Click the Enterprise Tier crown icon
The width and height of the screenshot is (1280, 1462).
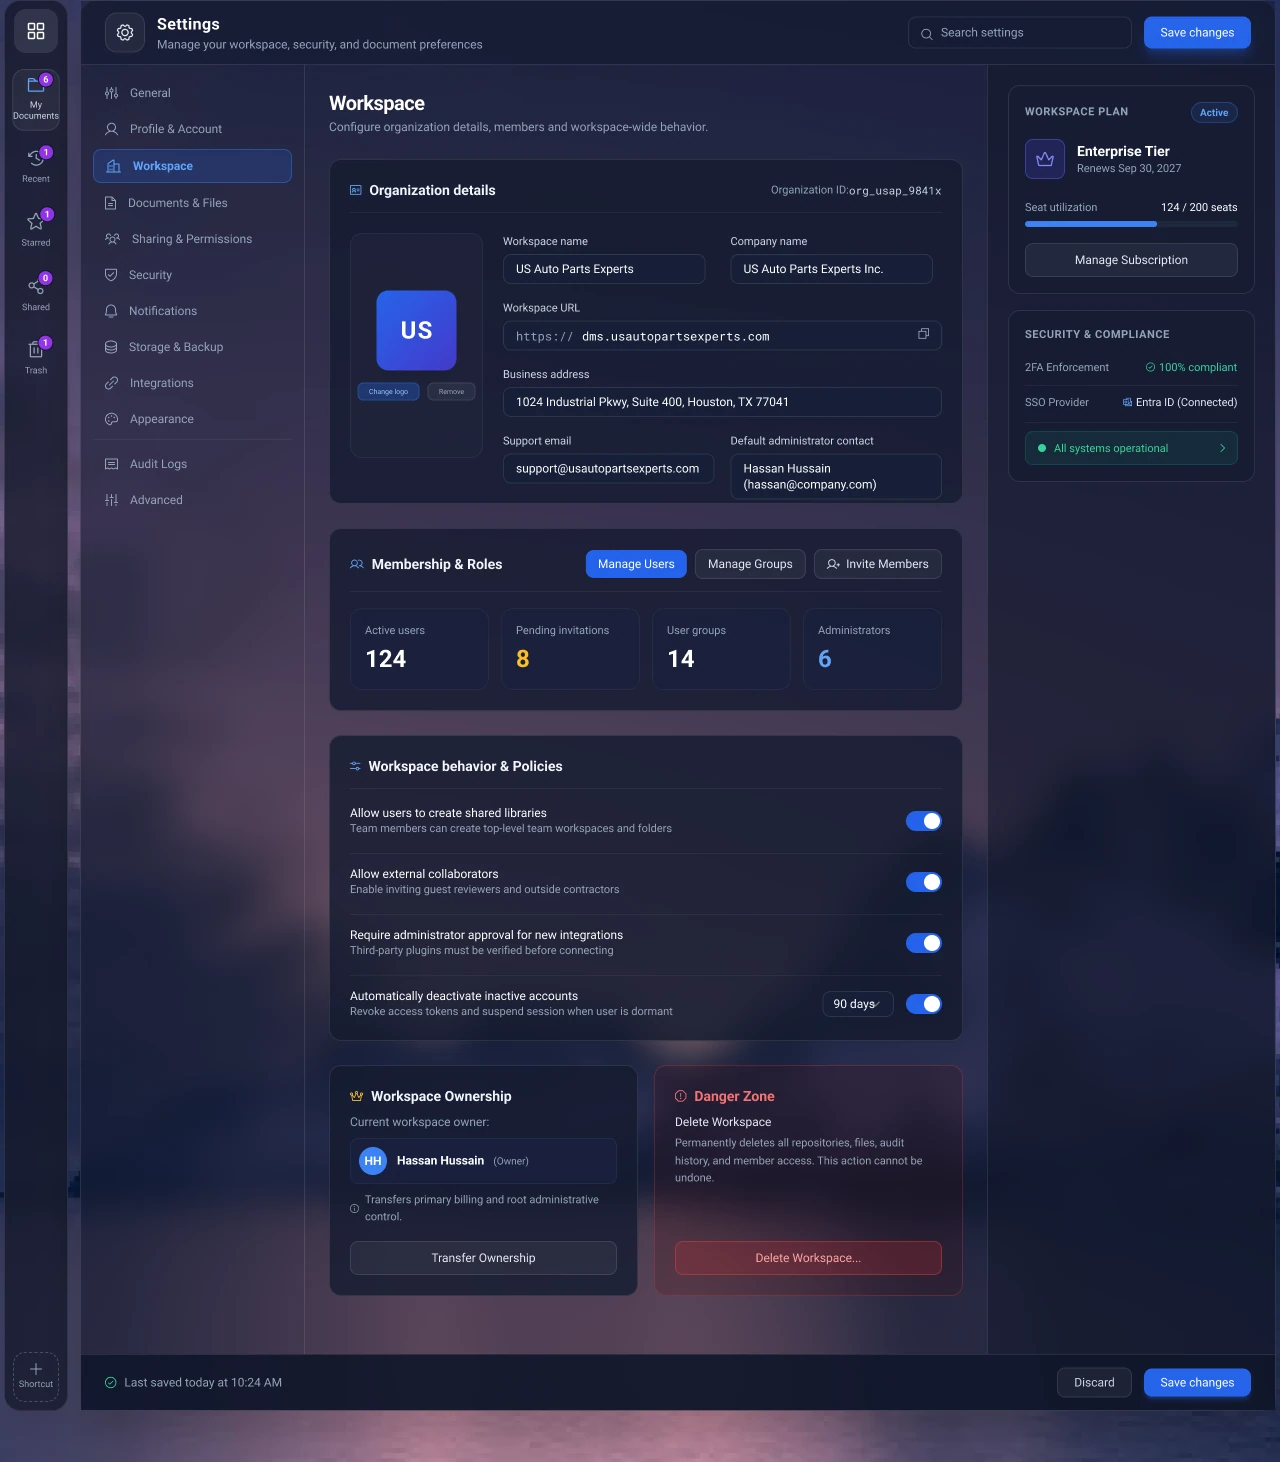click(x=1045, y=159)
